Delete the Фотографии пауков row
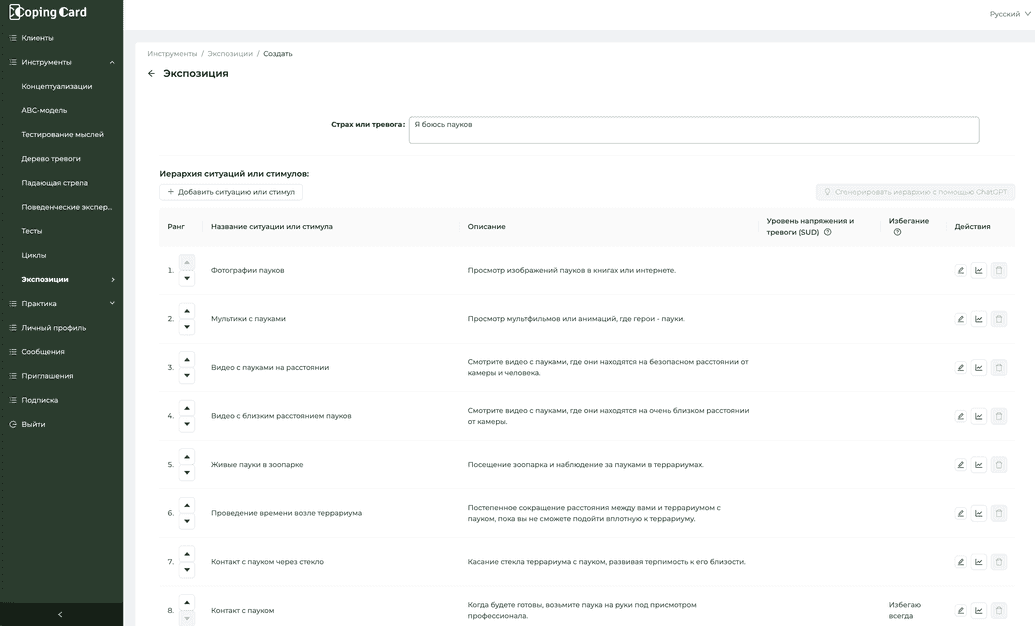Viewport: 1035px width, 626px height. 999,270
